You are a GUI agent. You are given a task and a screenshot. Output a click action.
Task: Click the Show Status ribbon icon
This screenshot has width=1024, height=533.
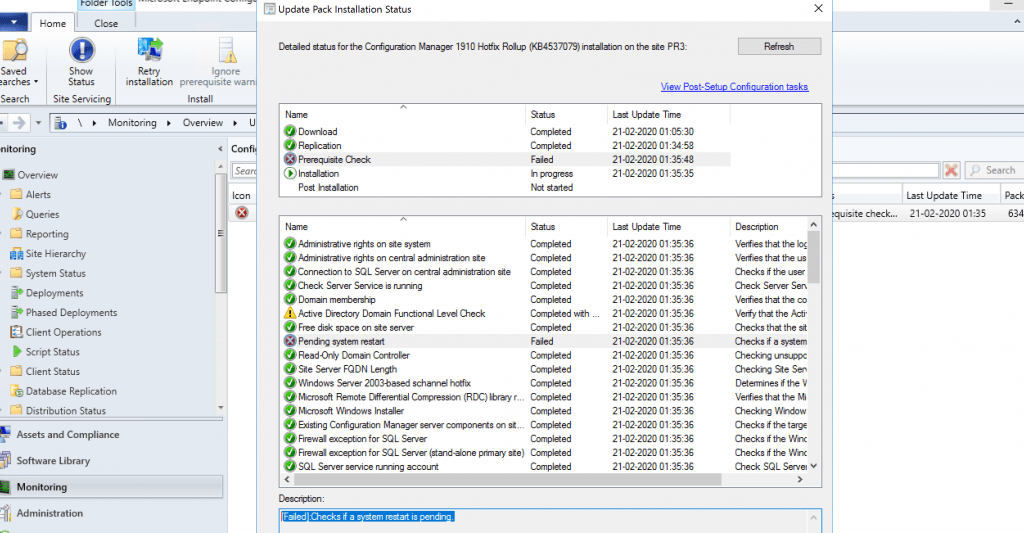82,50
